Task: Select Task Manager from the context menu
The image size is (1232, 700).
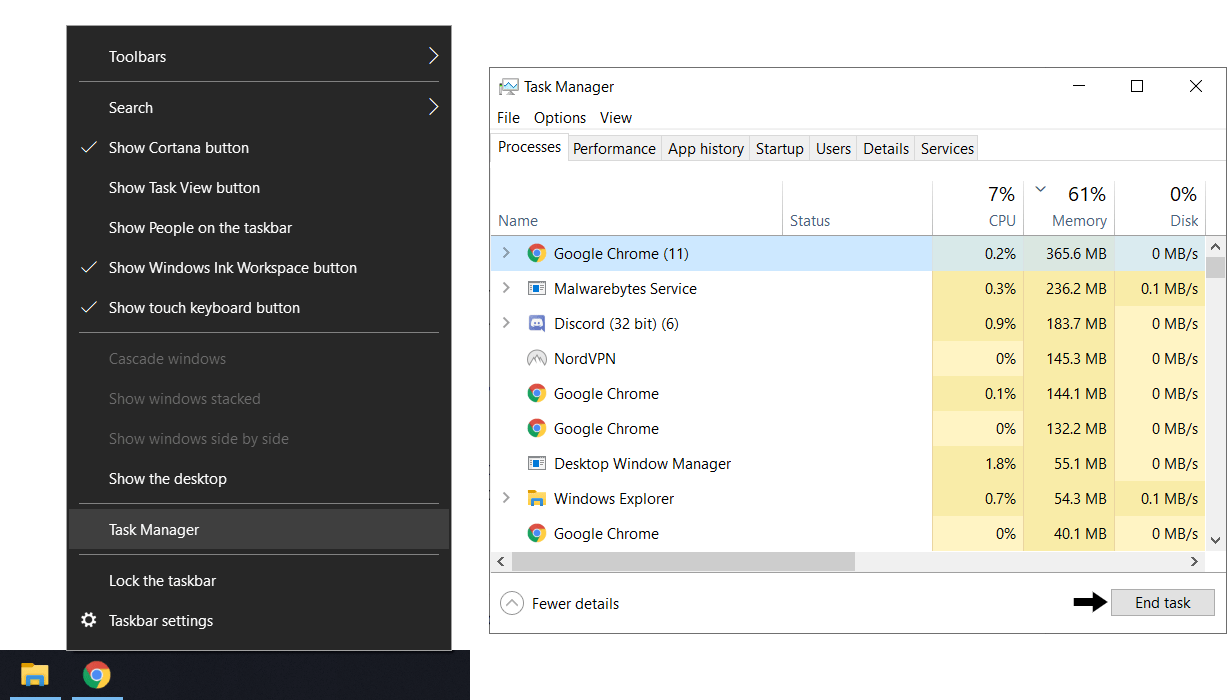Action: click(x=153, y=529)
